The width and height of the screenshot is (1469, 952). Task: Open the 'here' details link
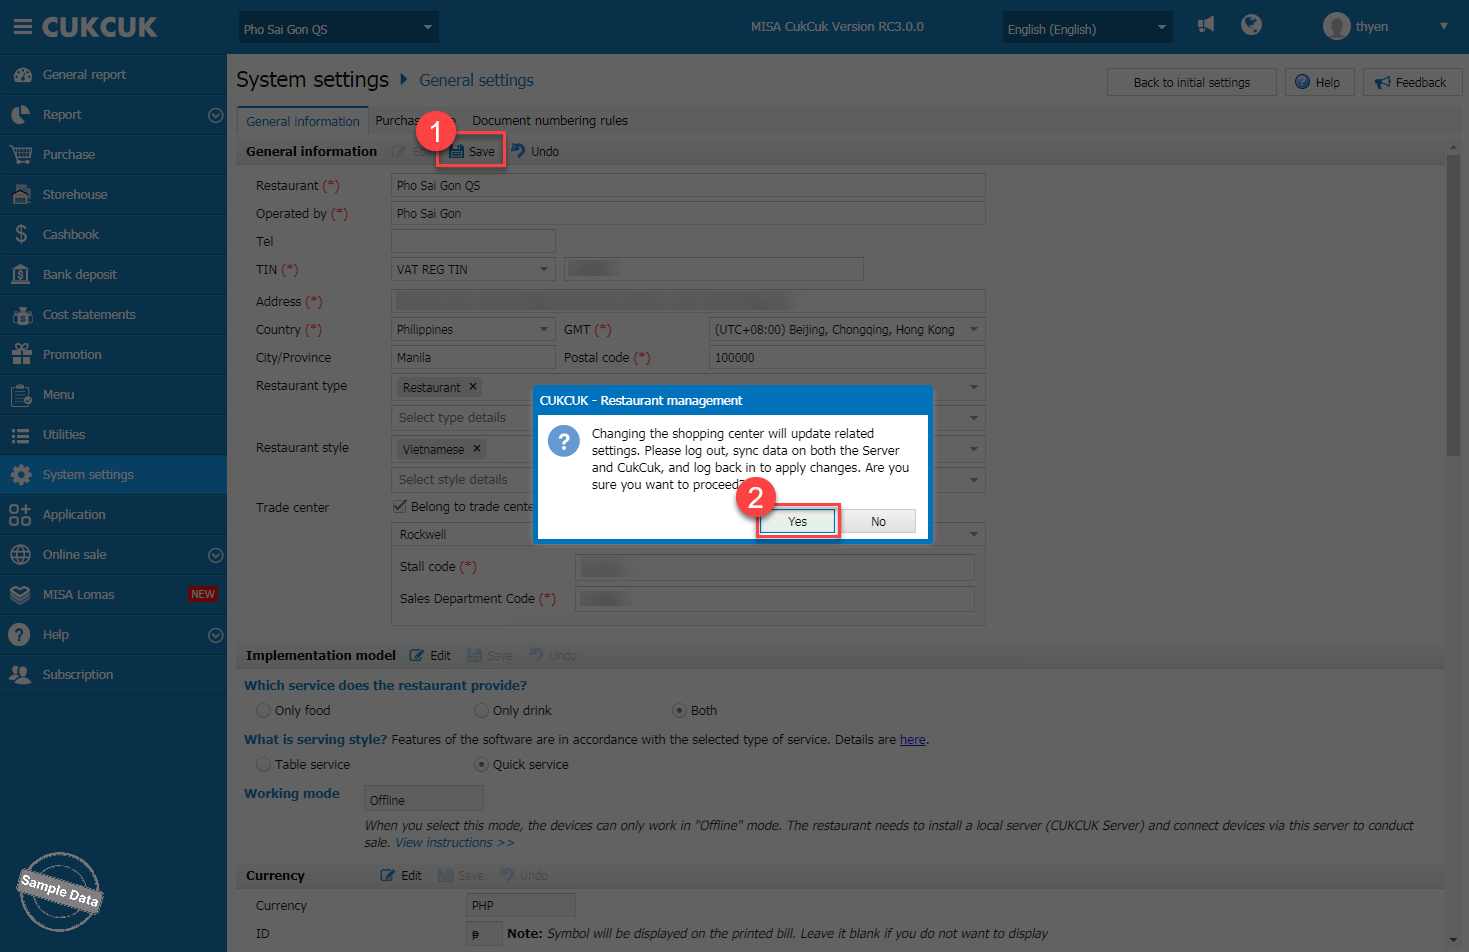912,740
